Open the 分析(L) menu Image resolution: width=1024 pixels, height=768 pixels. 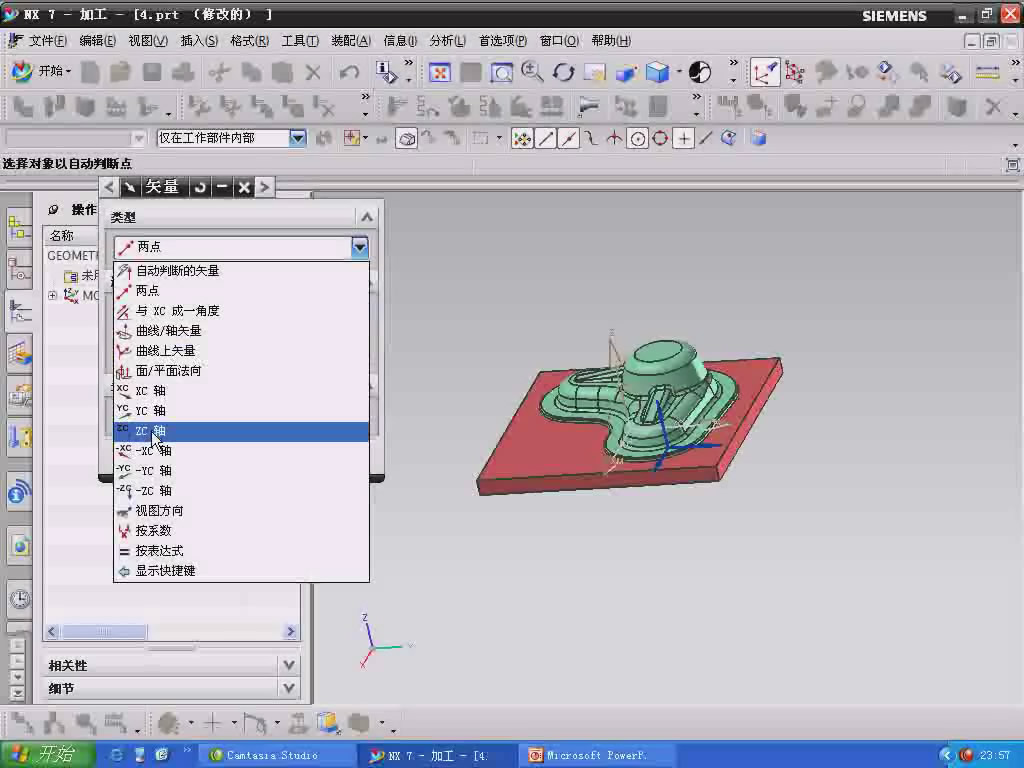pyautogui.click(x=447, y=40)
